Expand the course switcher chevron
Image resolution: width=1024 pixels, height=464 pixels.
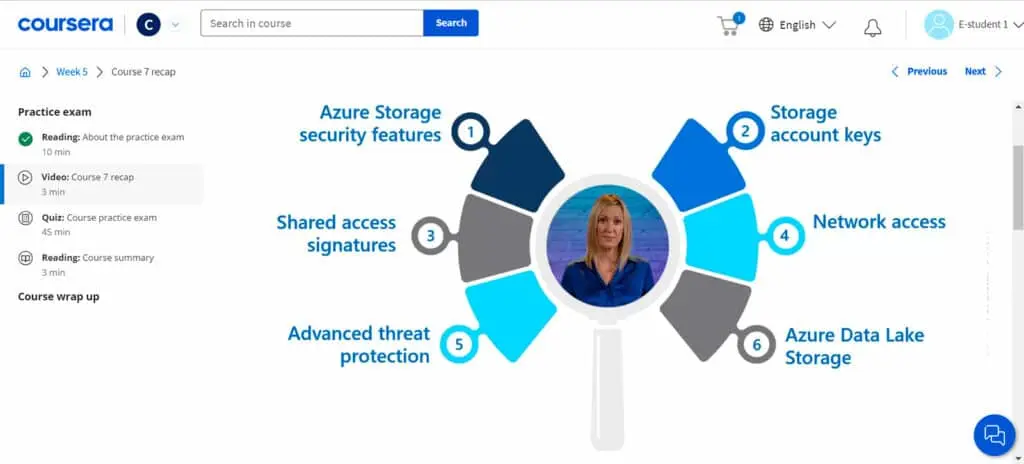coord(174,25)
